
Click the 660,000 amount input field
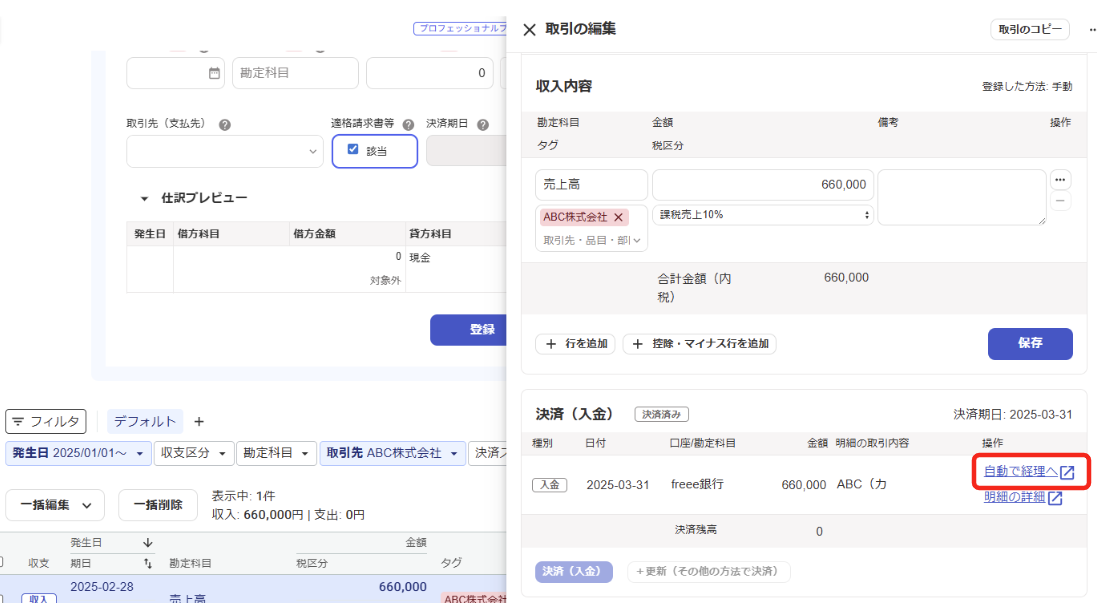[763, 185]
